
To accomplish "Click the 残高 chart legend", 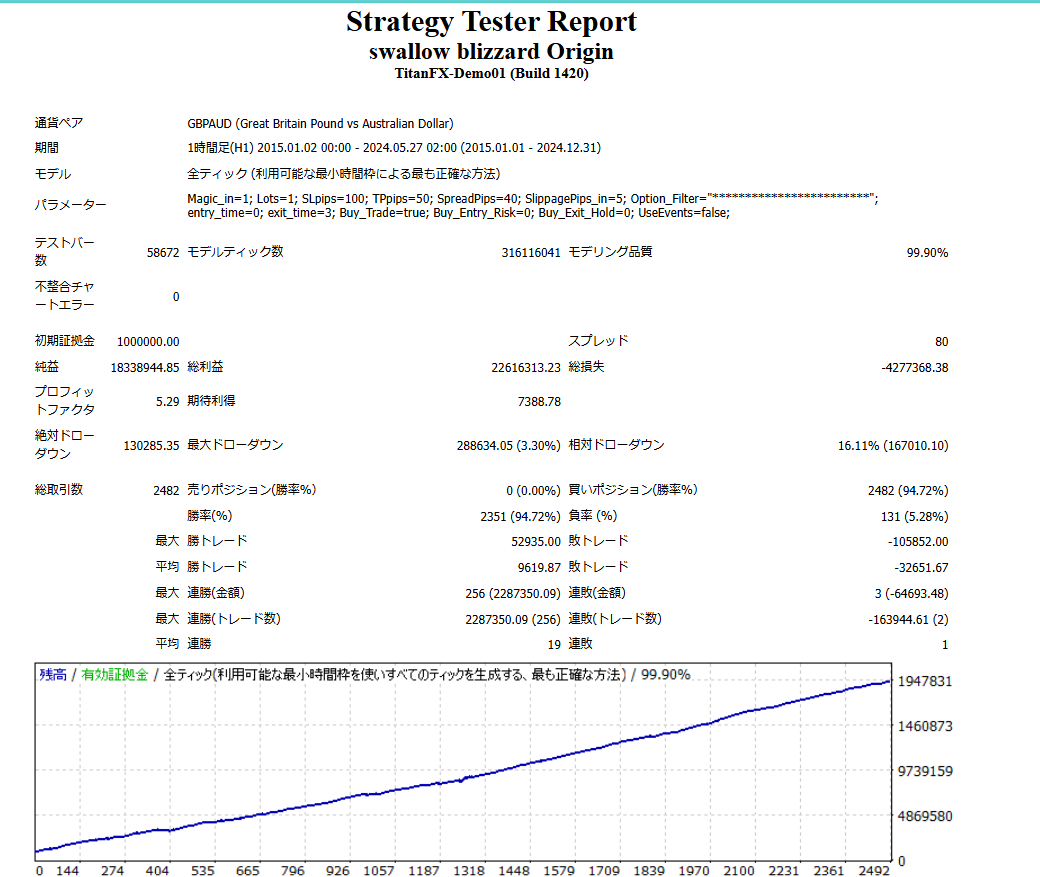I will coord(53,675).
